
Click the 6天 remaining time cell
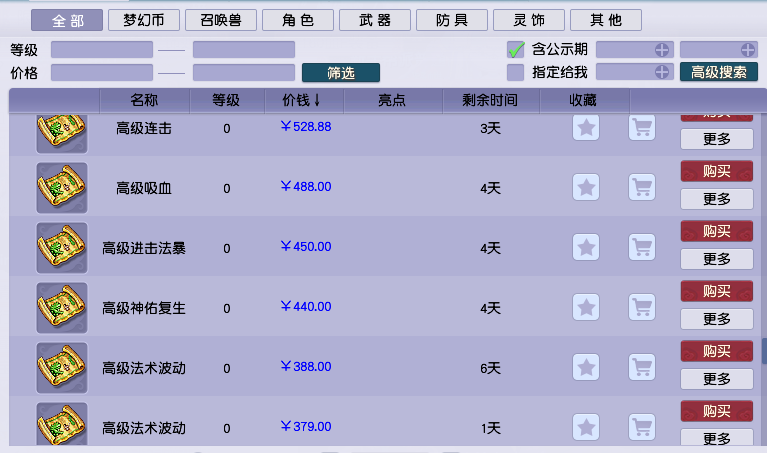pyautogui.click(x=490, y=368)
